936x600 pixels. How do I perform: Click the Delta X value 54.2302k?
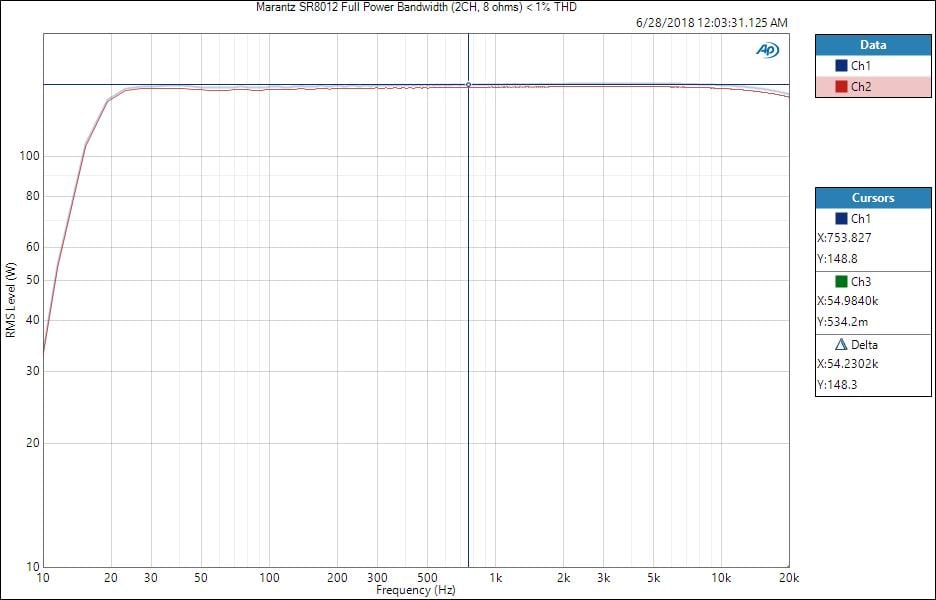click(x=850, y=364)
